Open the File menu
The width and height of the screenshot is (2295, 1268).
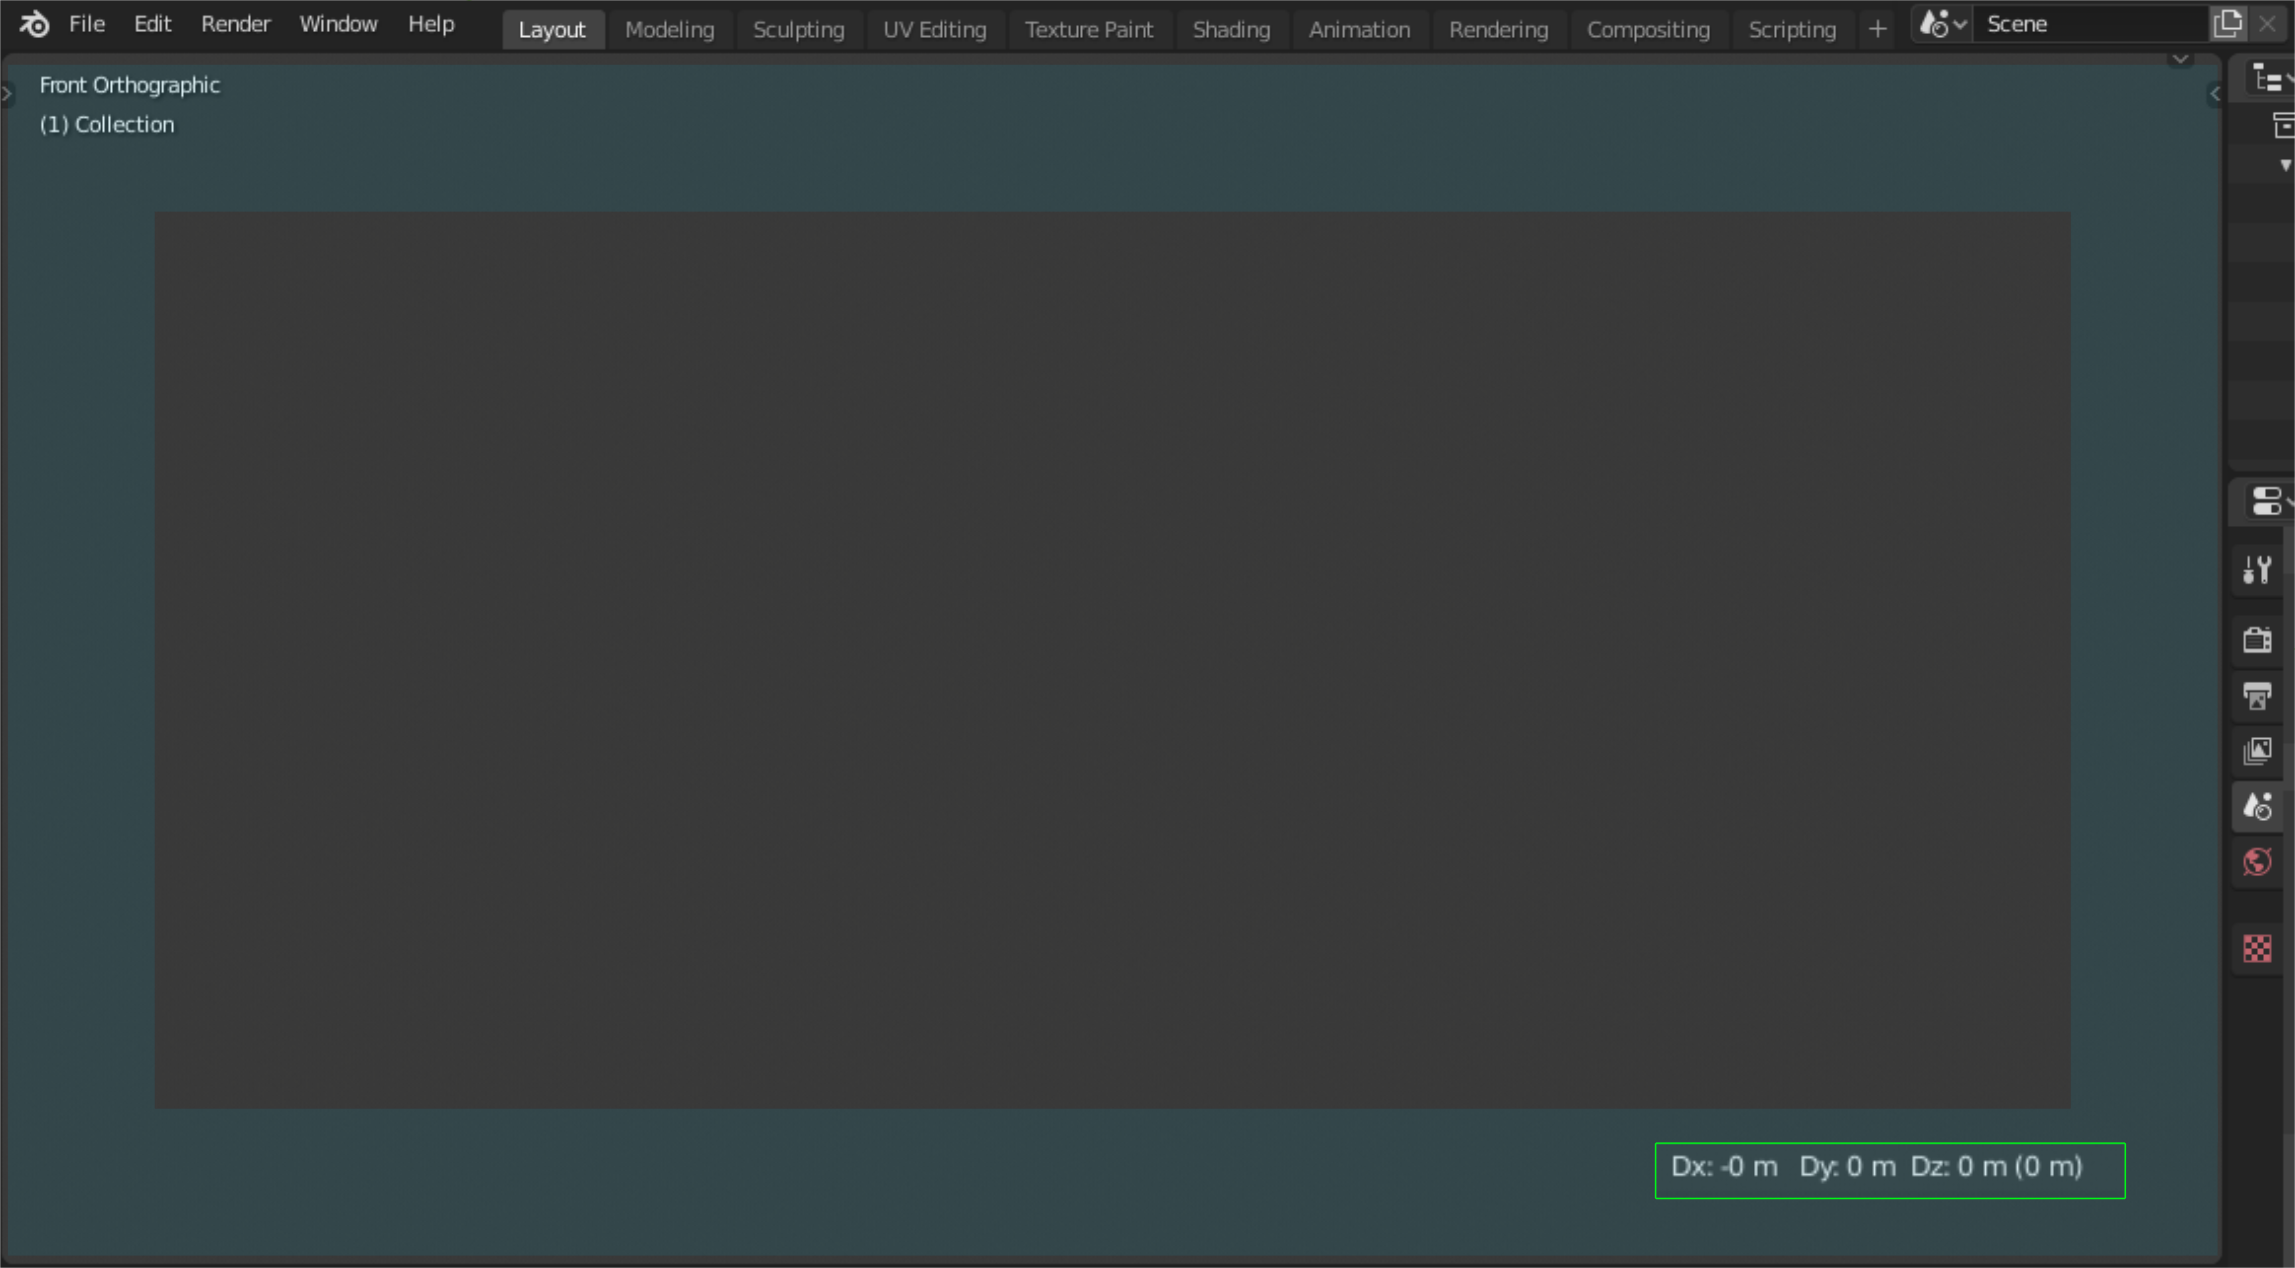(87, 24)
